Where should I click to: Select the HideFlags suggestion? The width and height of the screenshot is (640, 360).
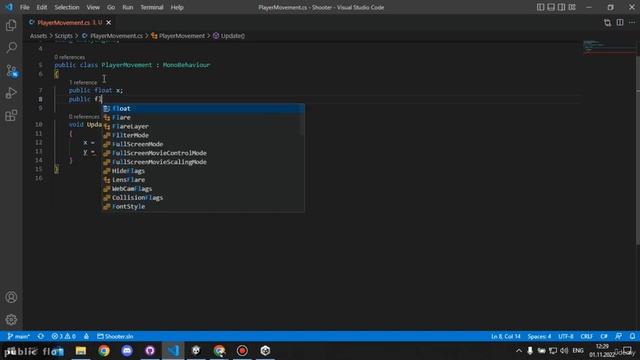point(203,171)
